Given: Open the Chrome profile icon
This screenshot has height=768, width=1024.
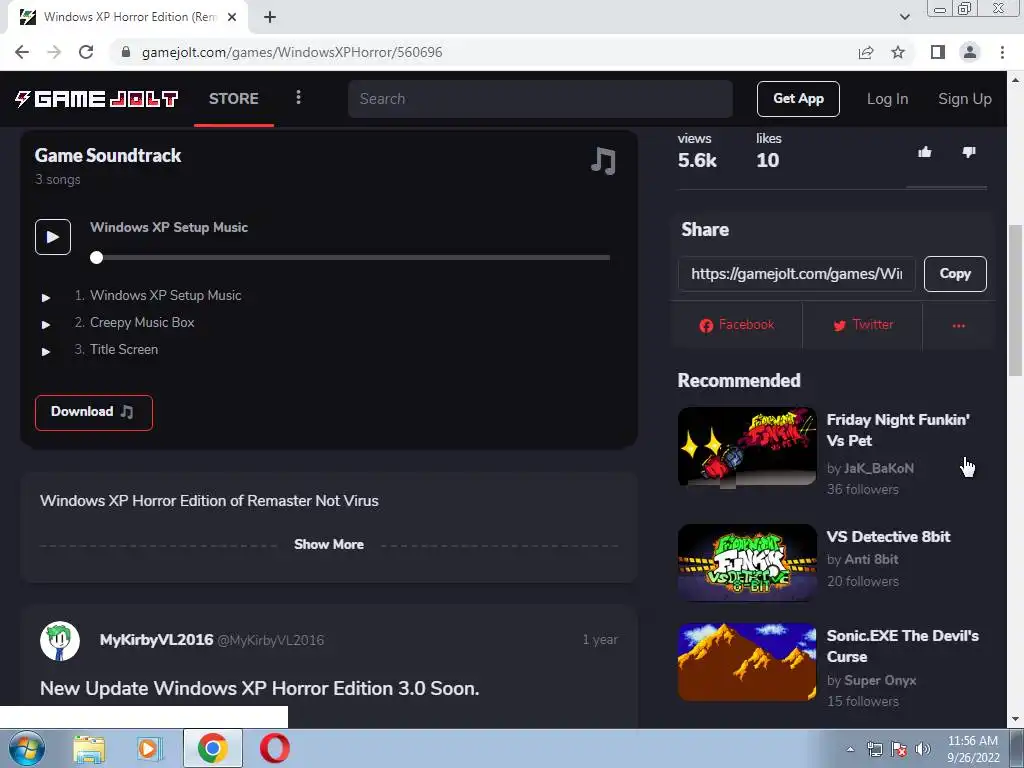Looking at the screenshot, I should (x=970, y=52).
